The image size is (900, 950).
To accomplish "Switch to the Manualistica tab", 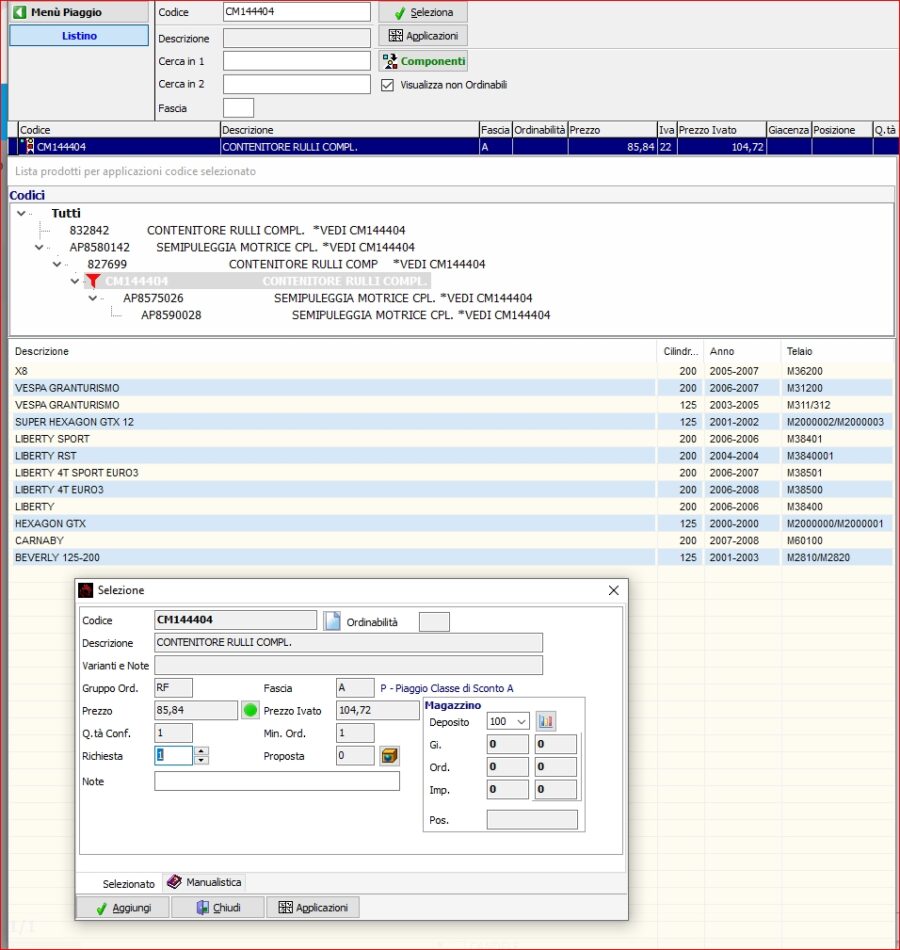I will tap(205, 882).
